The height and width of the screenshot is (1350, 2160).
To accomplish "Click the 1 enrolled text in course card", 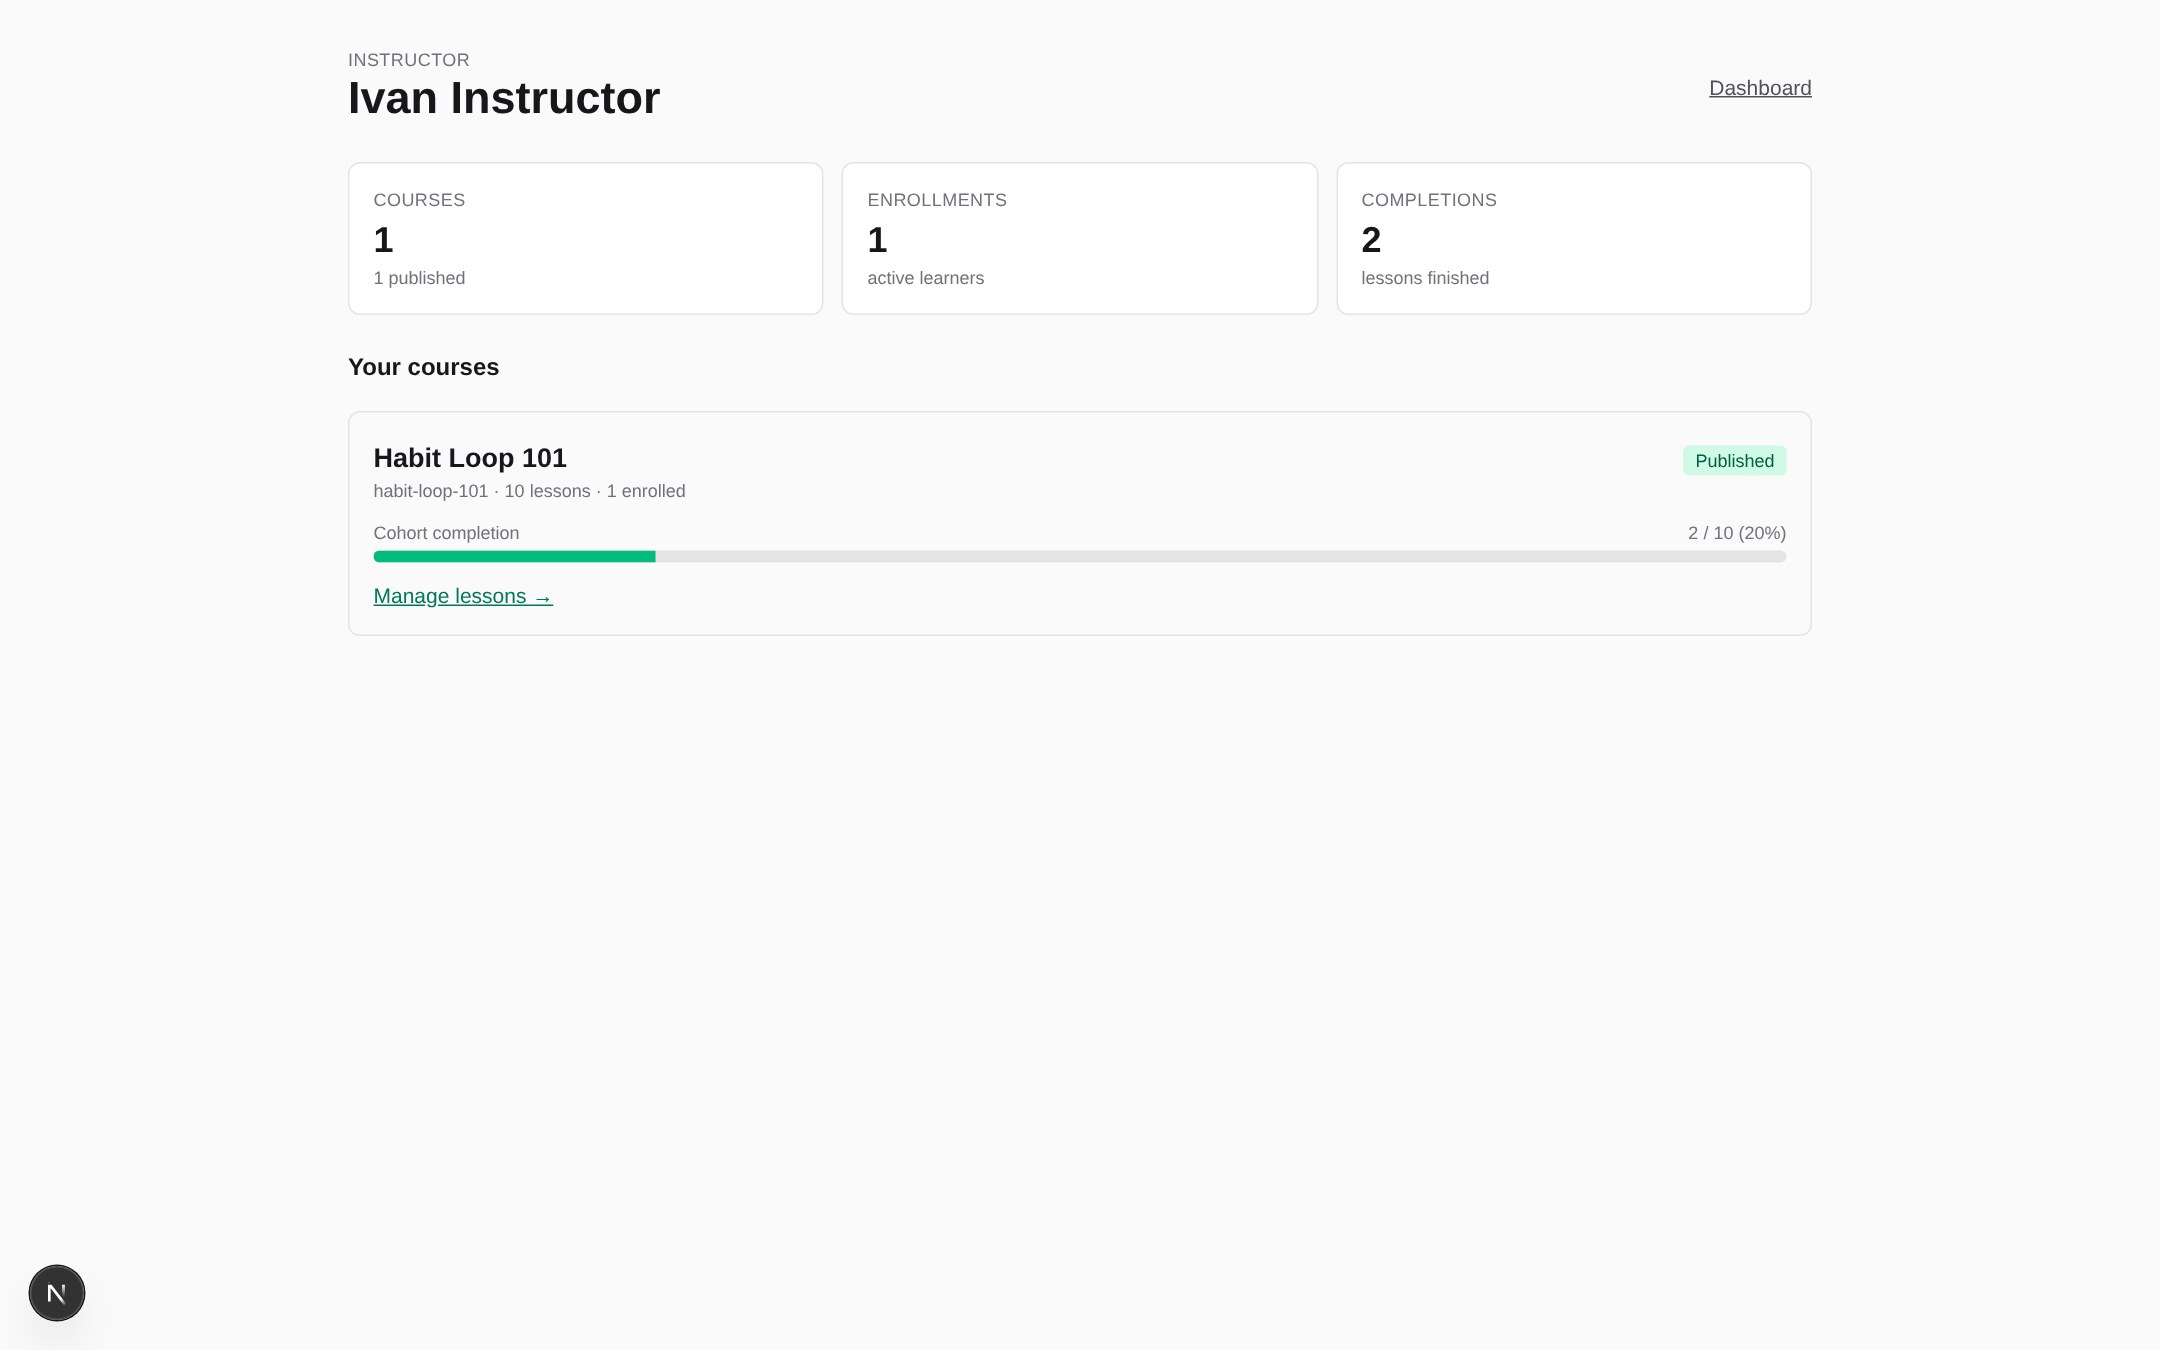I will point(646,491).
